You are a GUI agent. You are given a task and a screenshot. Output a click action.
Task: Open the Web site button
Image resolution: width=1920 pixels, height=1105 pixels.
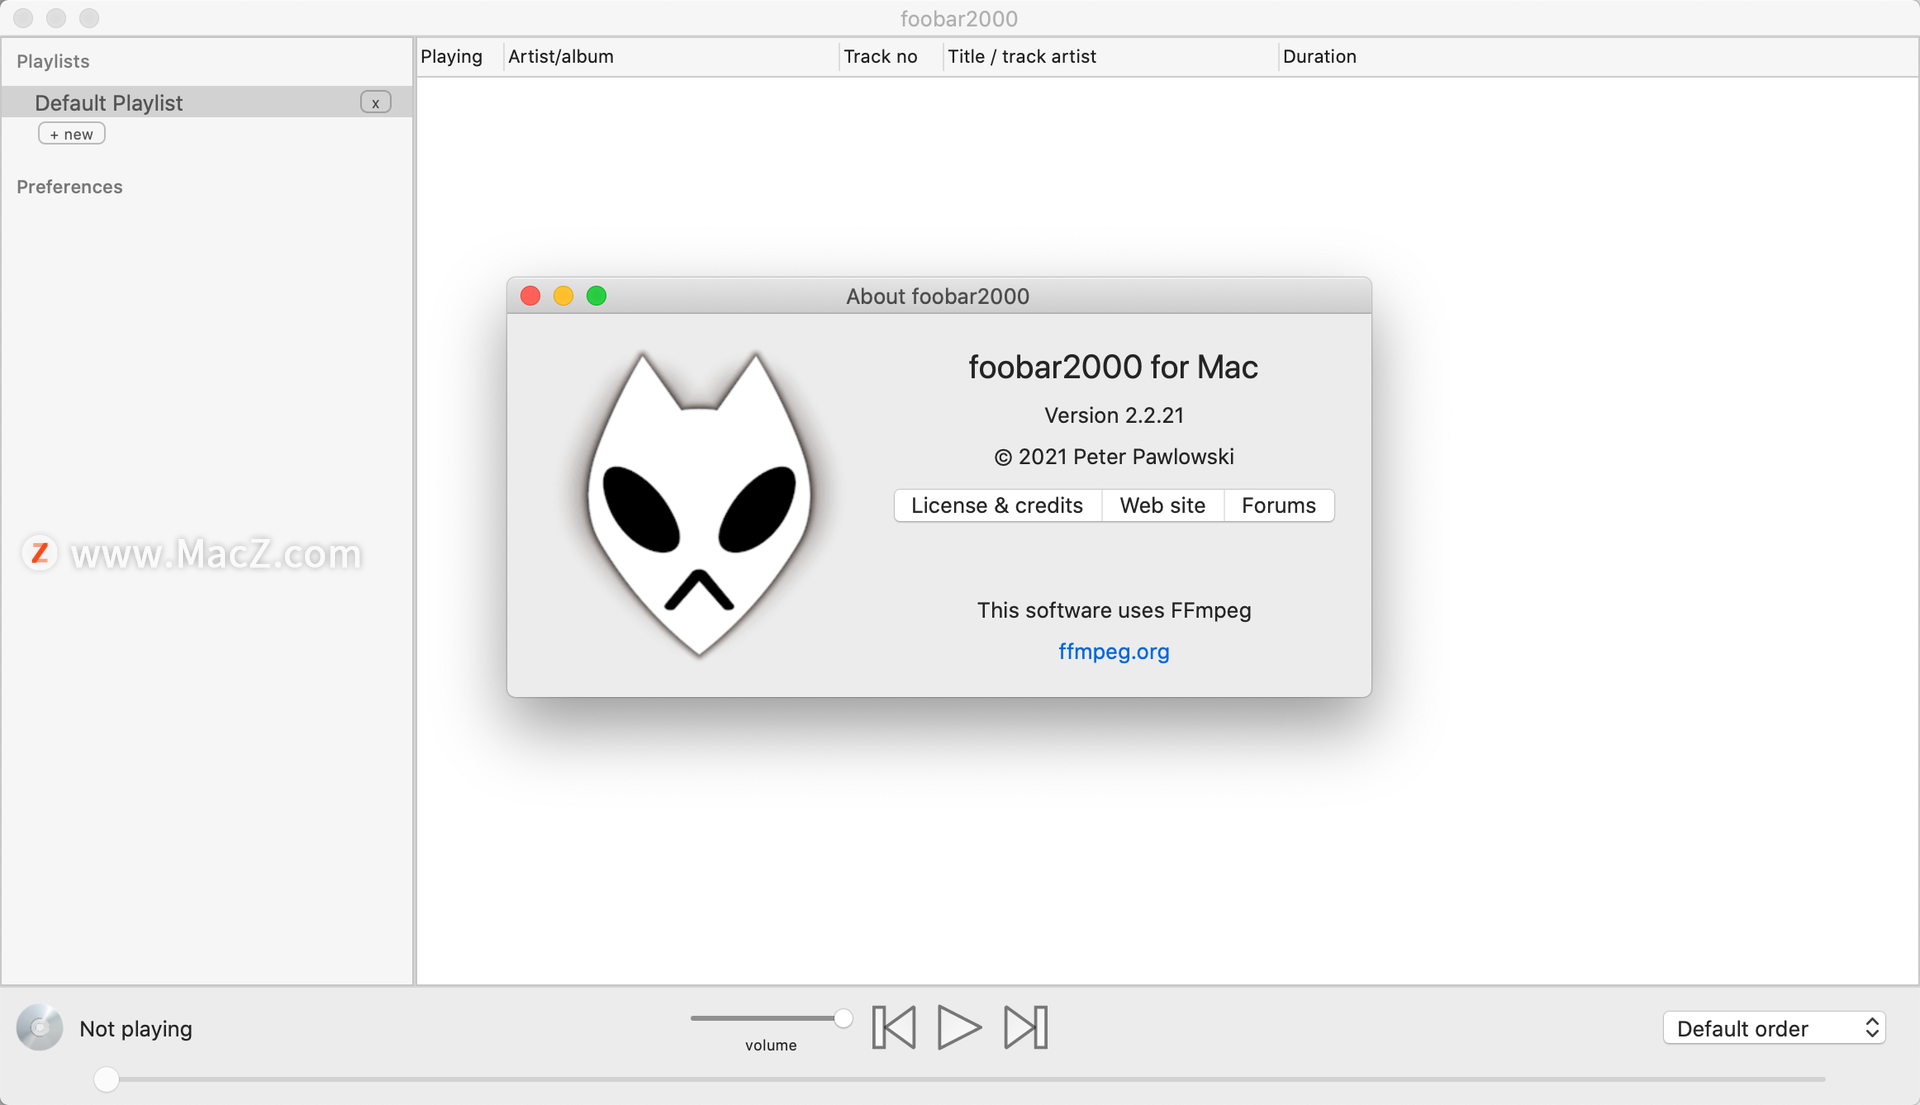(x=1162, y=505)
